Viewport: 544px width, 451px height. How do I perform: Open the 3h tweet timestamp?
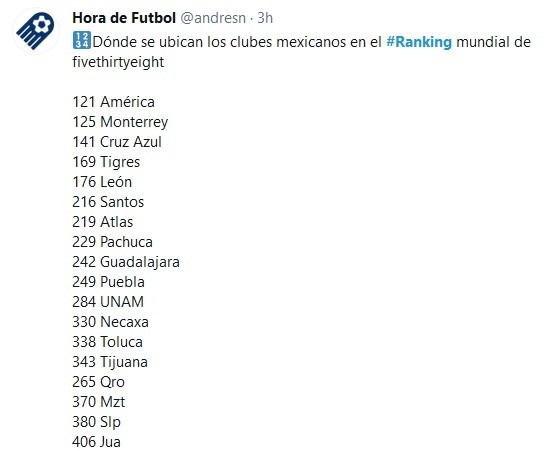pos(265,18)
